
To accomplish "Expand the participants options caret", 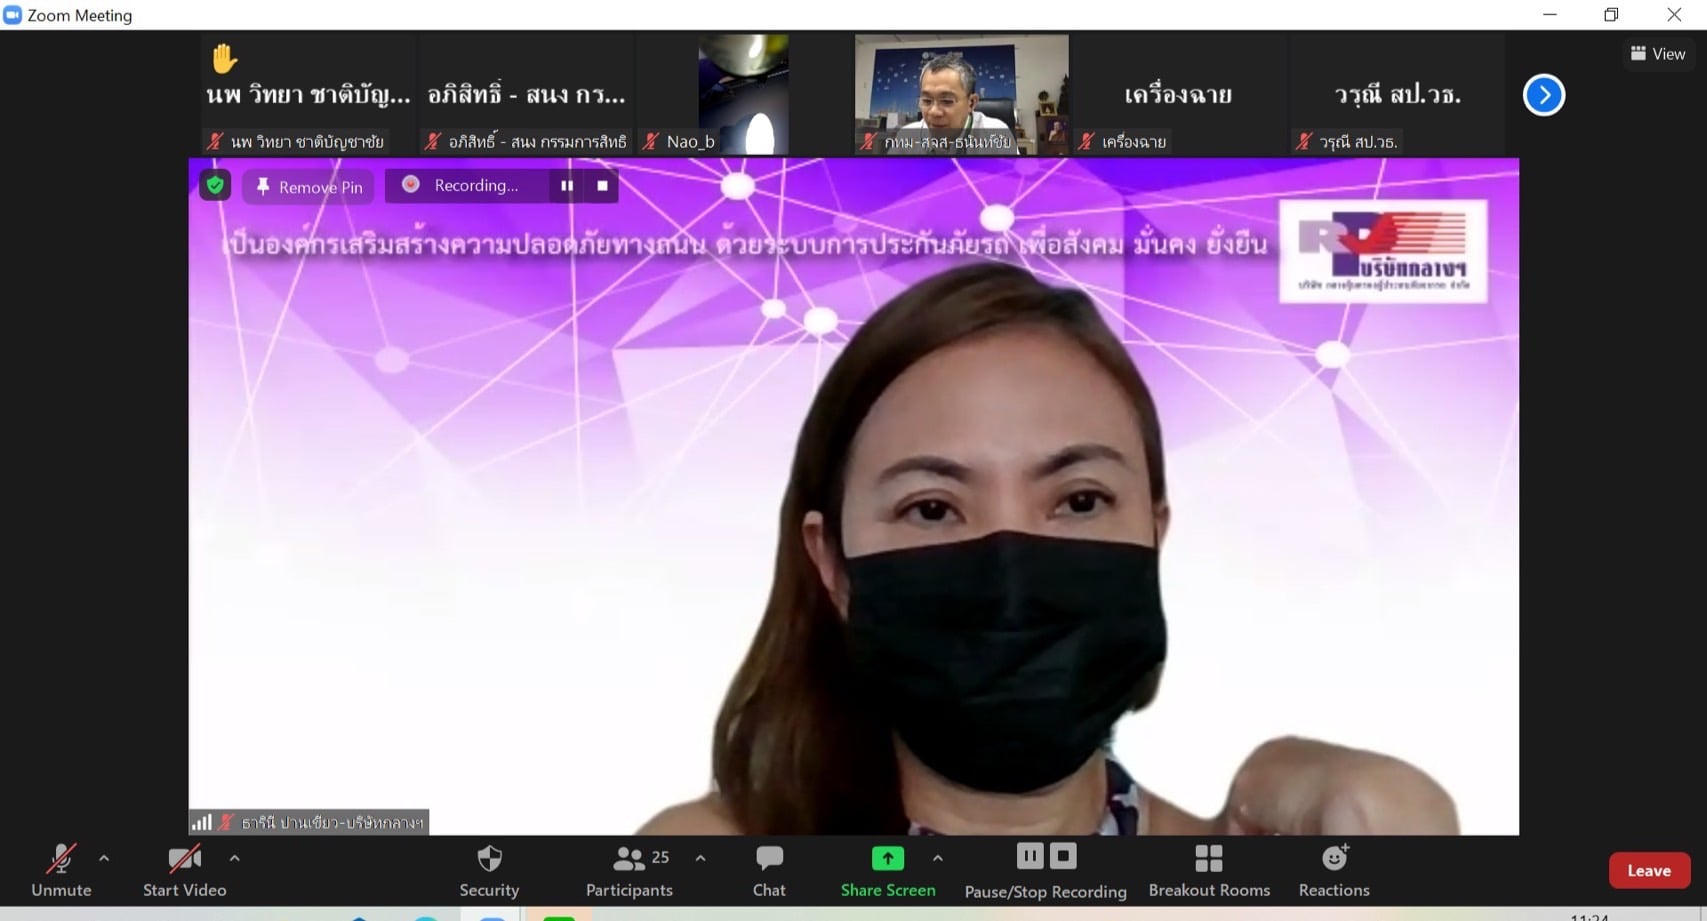I will point(700,858).
